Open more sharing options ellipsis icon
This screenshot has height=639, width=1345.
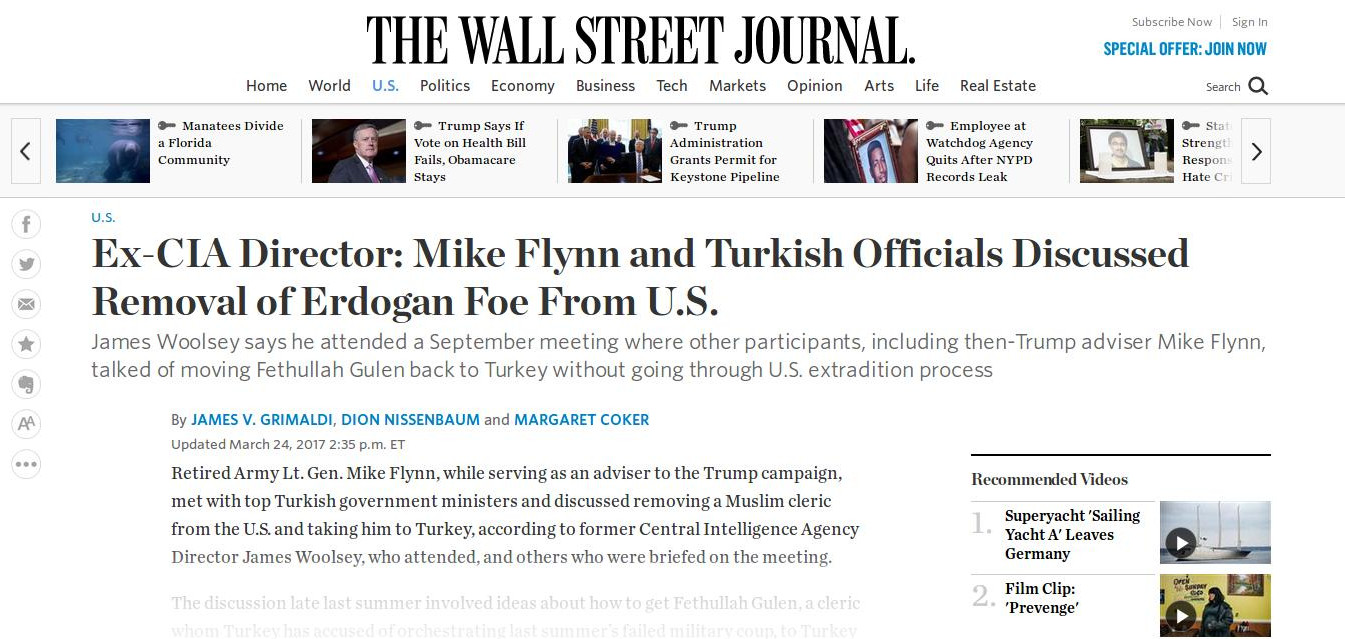[x=26, y=464]
